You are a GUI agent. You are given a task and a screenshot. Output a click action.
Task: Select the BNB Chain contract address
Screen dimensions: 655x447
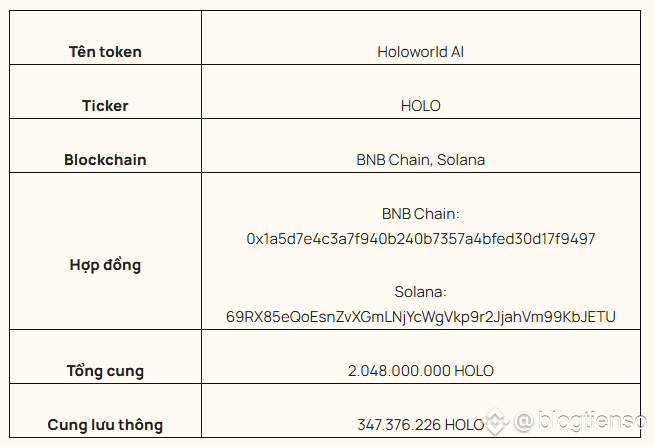coord(421,239)
